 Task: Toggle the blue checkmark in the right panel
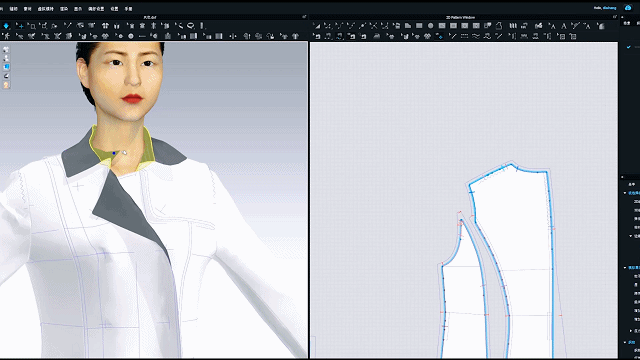[x=629, y=47]
